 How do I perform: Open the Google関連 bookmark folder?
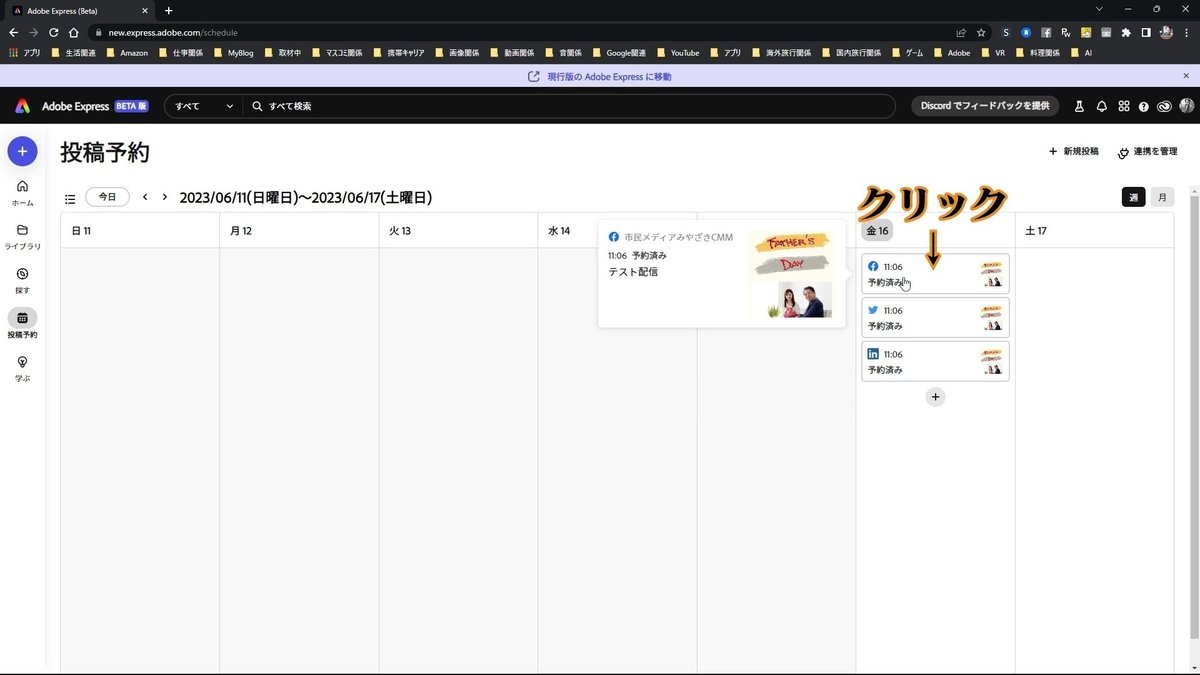(619, 53)
